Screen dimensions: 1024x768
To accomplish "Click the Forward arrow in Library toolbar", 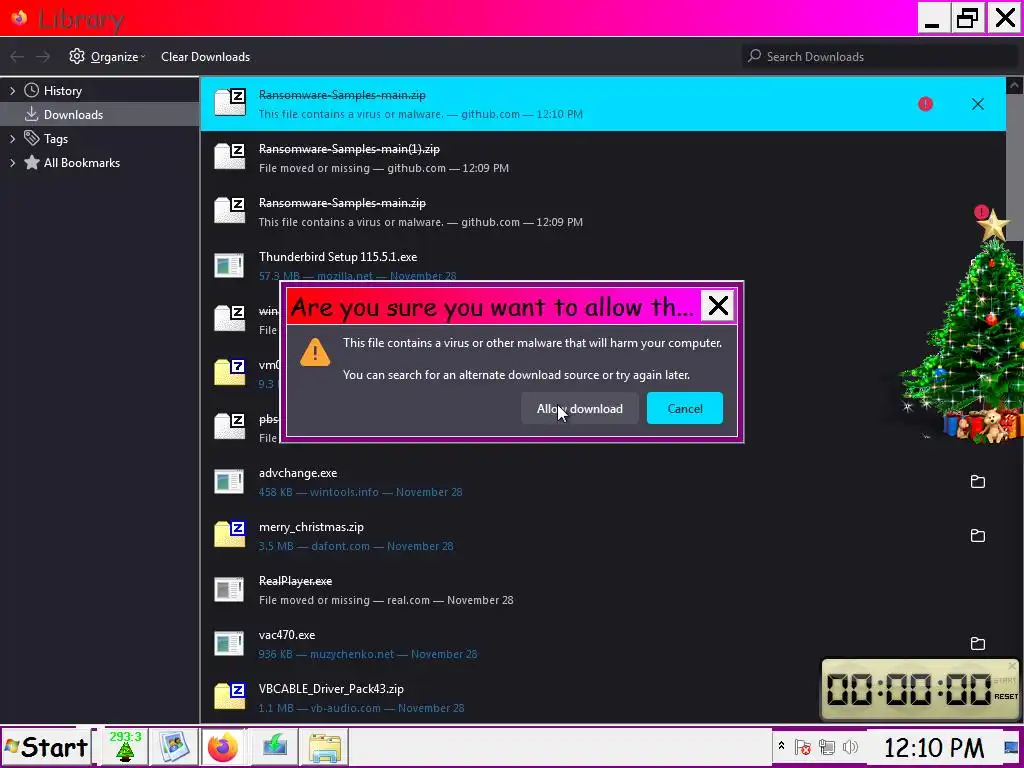I will point(43,57).
